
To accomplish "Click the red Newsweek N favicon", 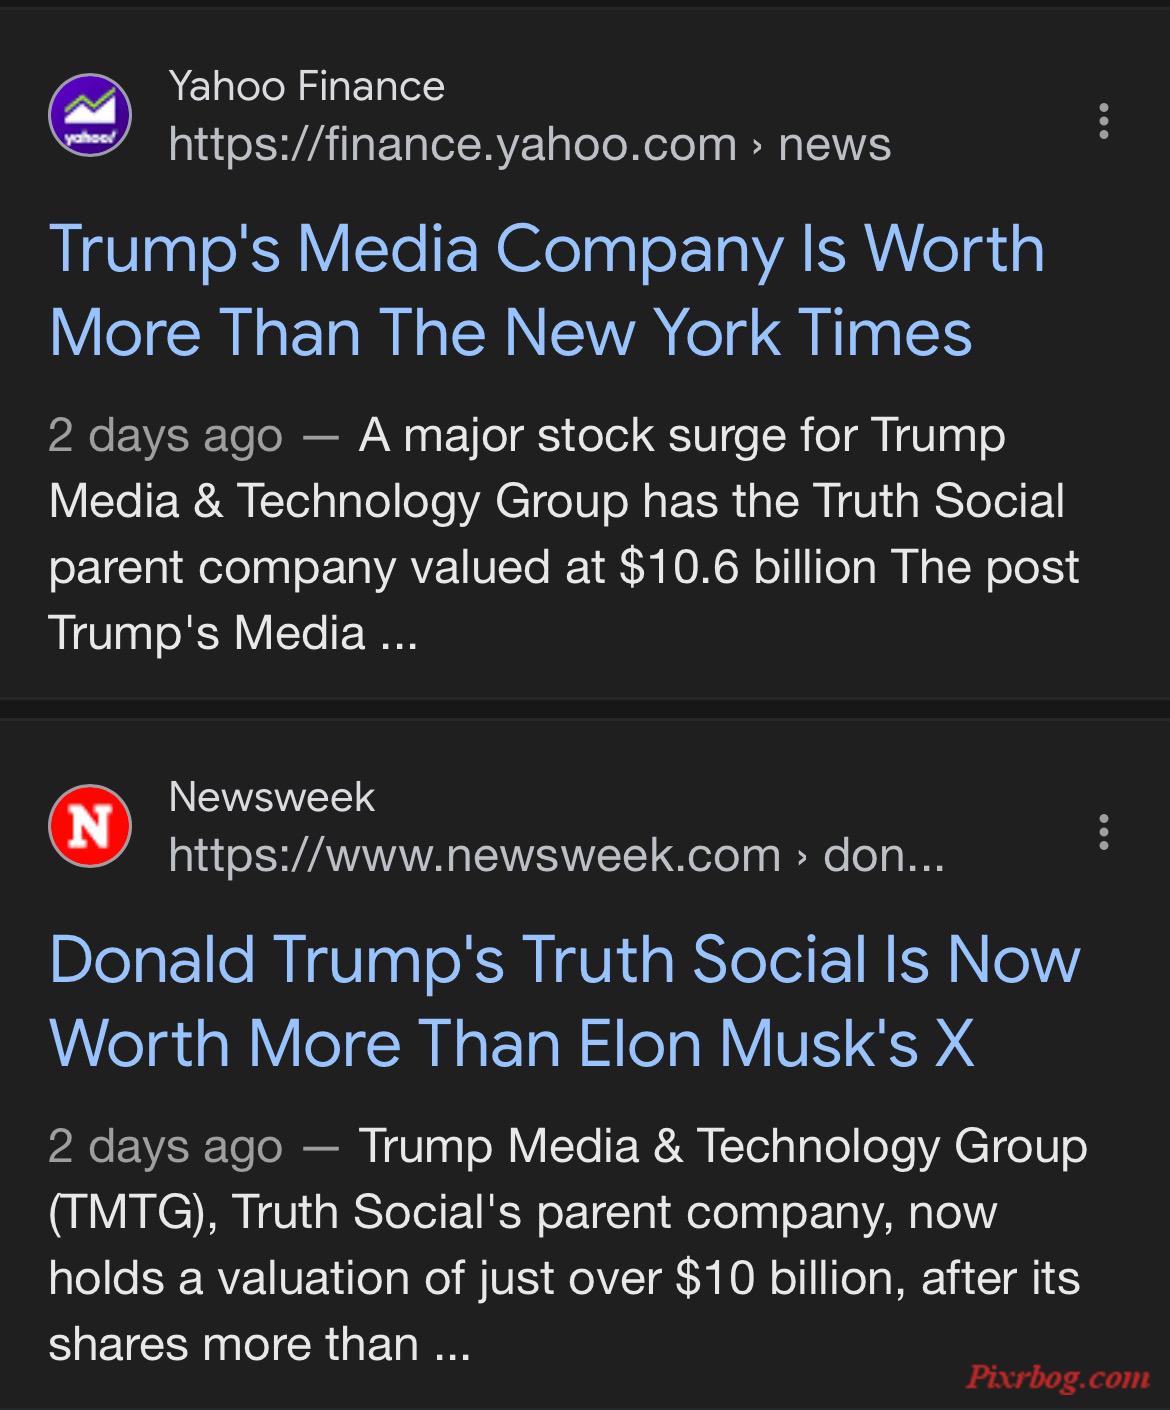I will point(89,826).
